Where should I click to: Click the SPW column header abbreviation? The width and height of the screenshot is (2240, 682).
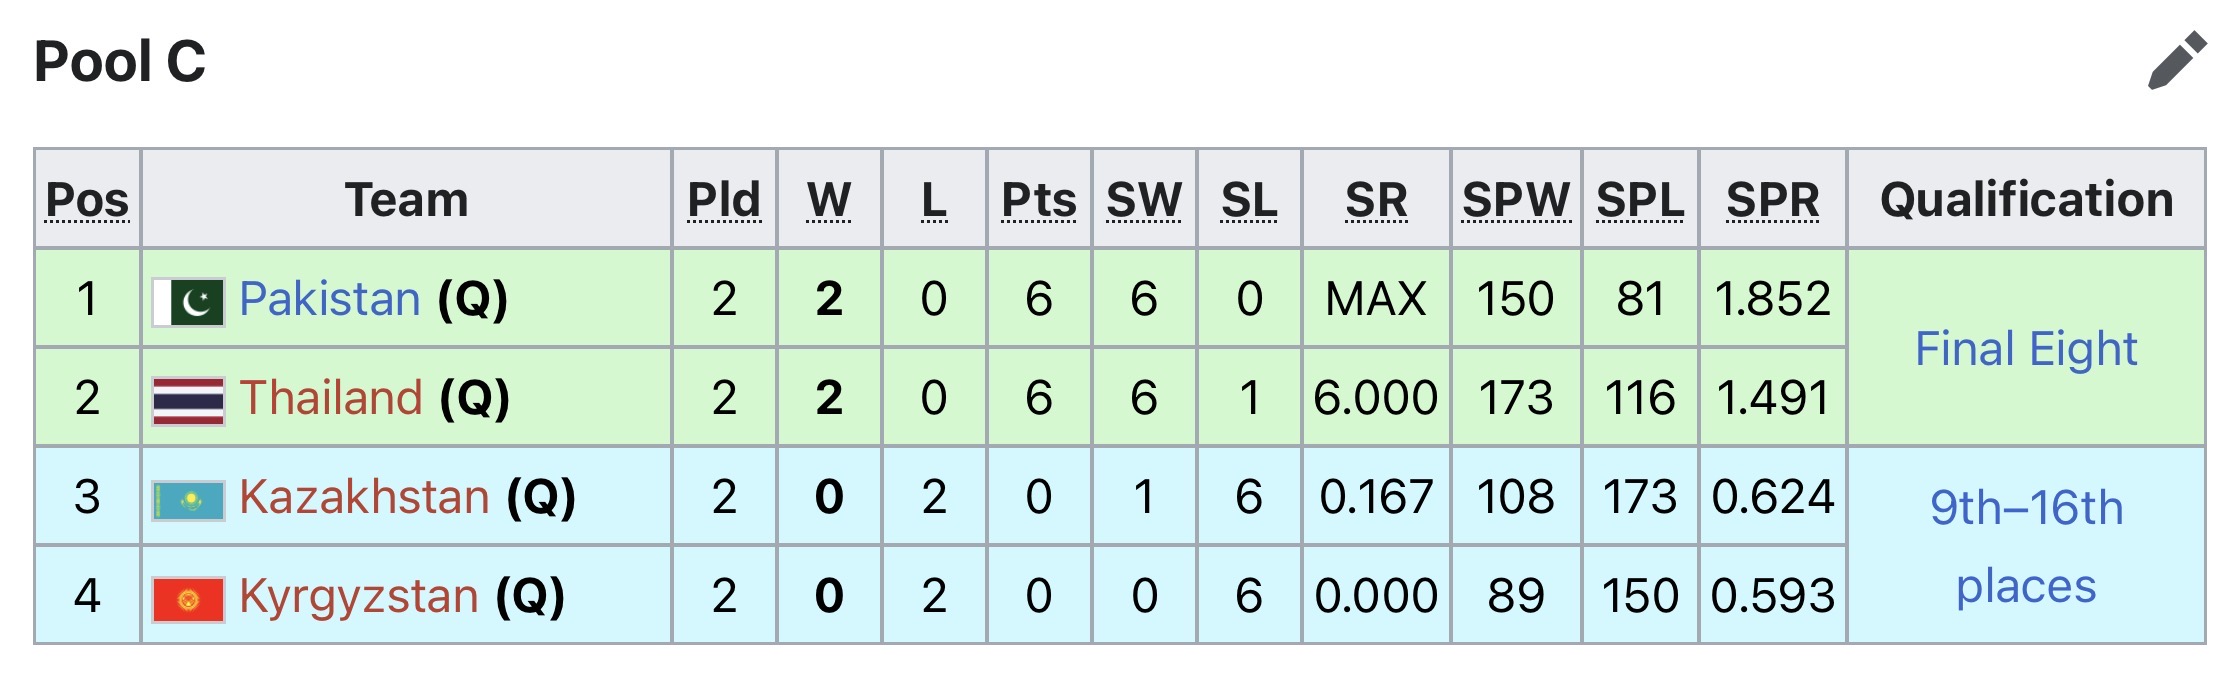click(x=1516, y=200)
